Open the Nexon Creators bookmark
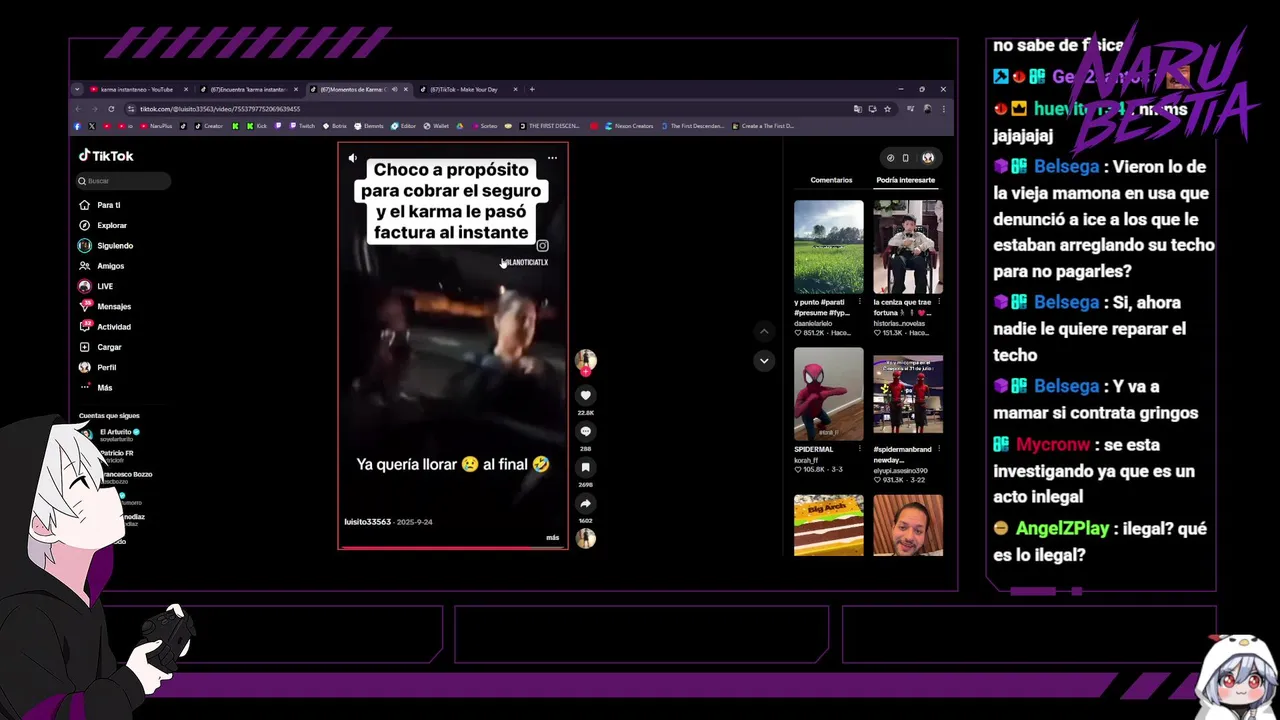This screenshot has width=1280, height=720. pyautogui.click(x=628, y=126)
